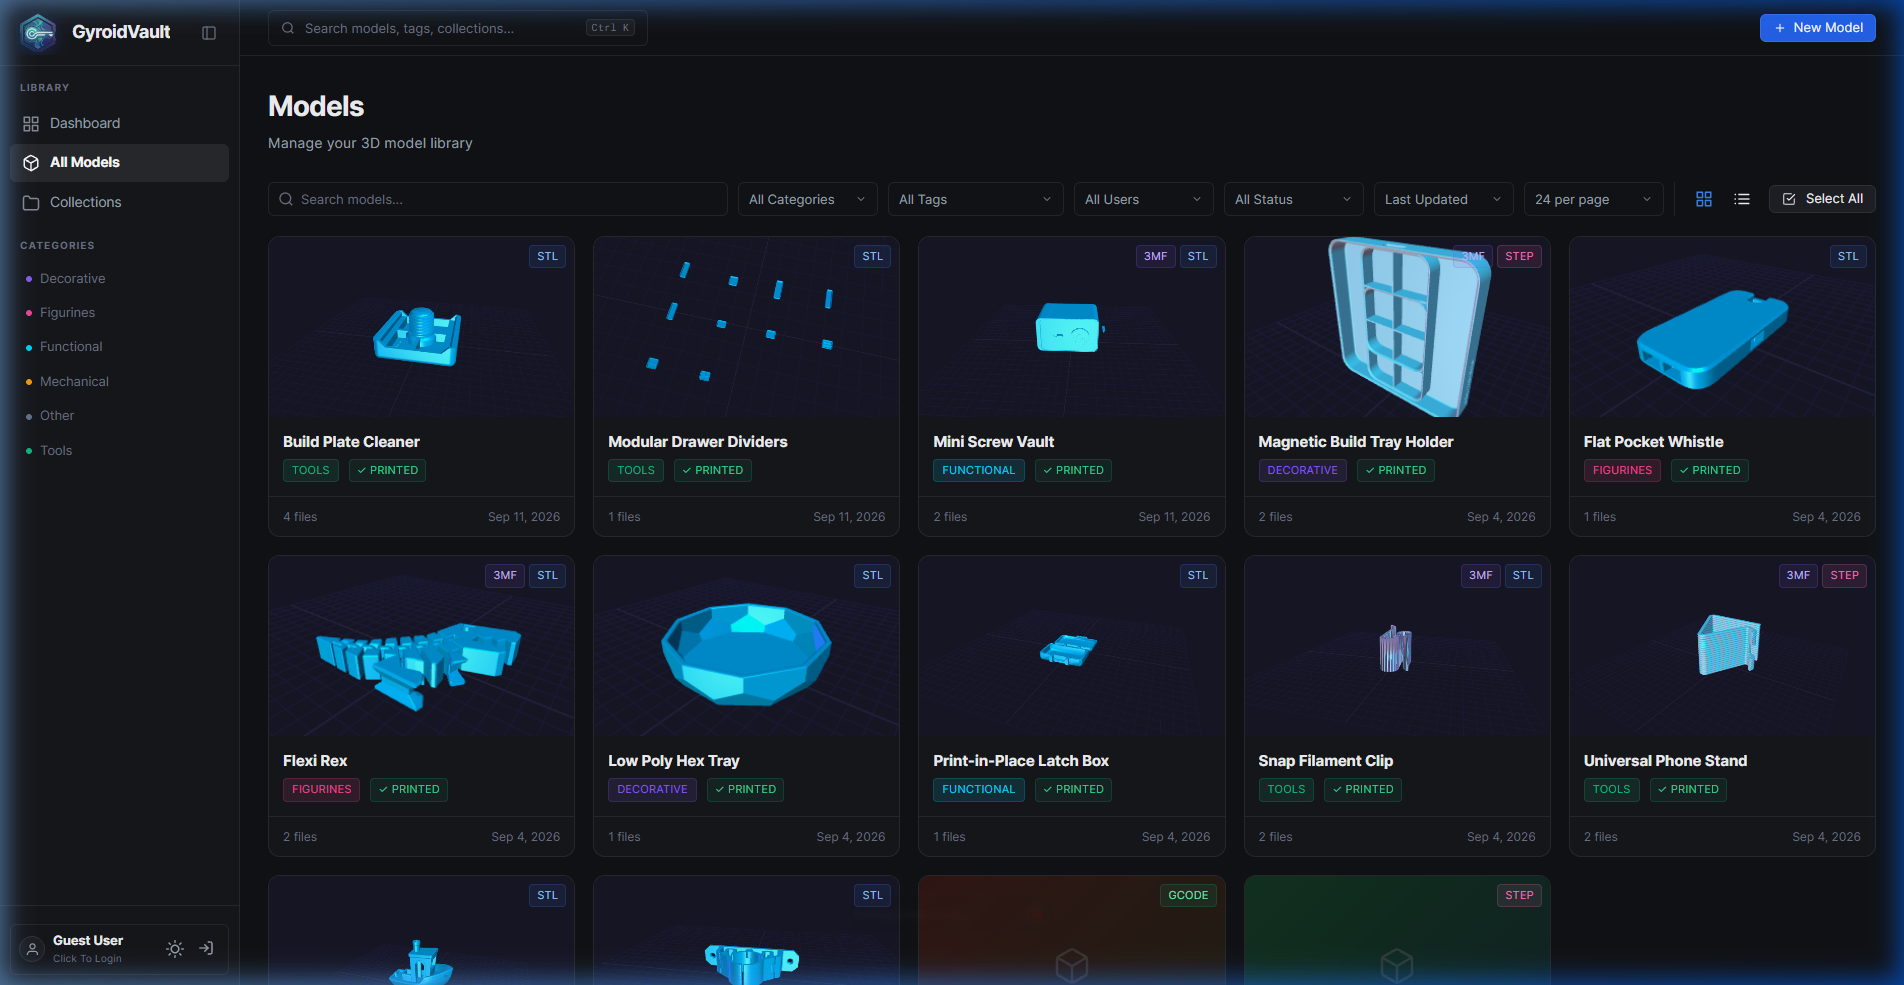Click the TOOLS tag on Build Plate Cleaner
Screen dimensions: 1904x985
pos(311,470)
